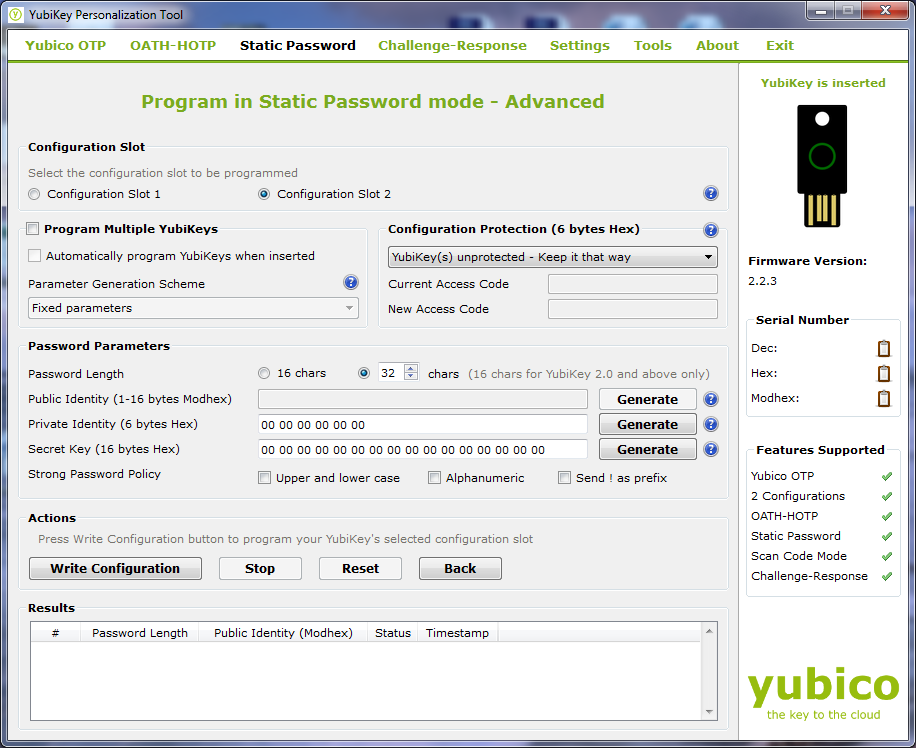Copy hex serial number to clipboard
Viewport: 916px width, 748px height.
point(884,373)
